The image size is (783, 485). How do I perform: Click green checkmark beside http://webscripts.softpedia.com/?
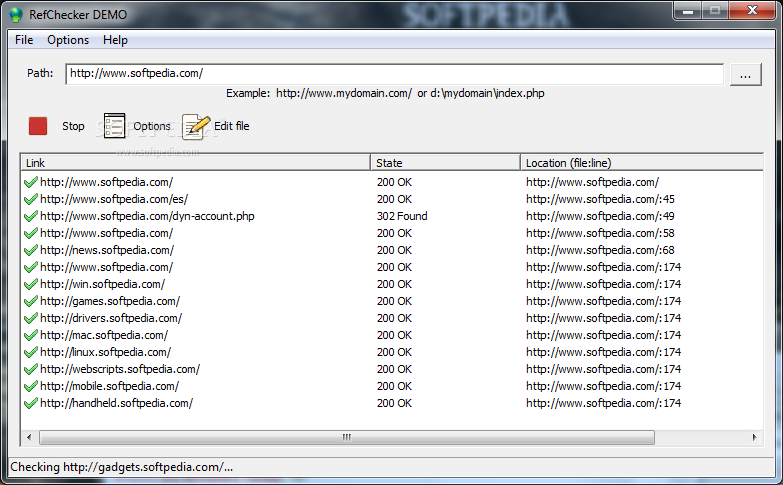31,369
